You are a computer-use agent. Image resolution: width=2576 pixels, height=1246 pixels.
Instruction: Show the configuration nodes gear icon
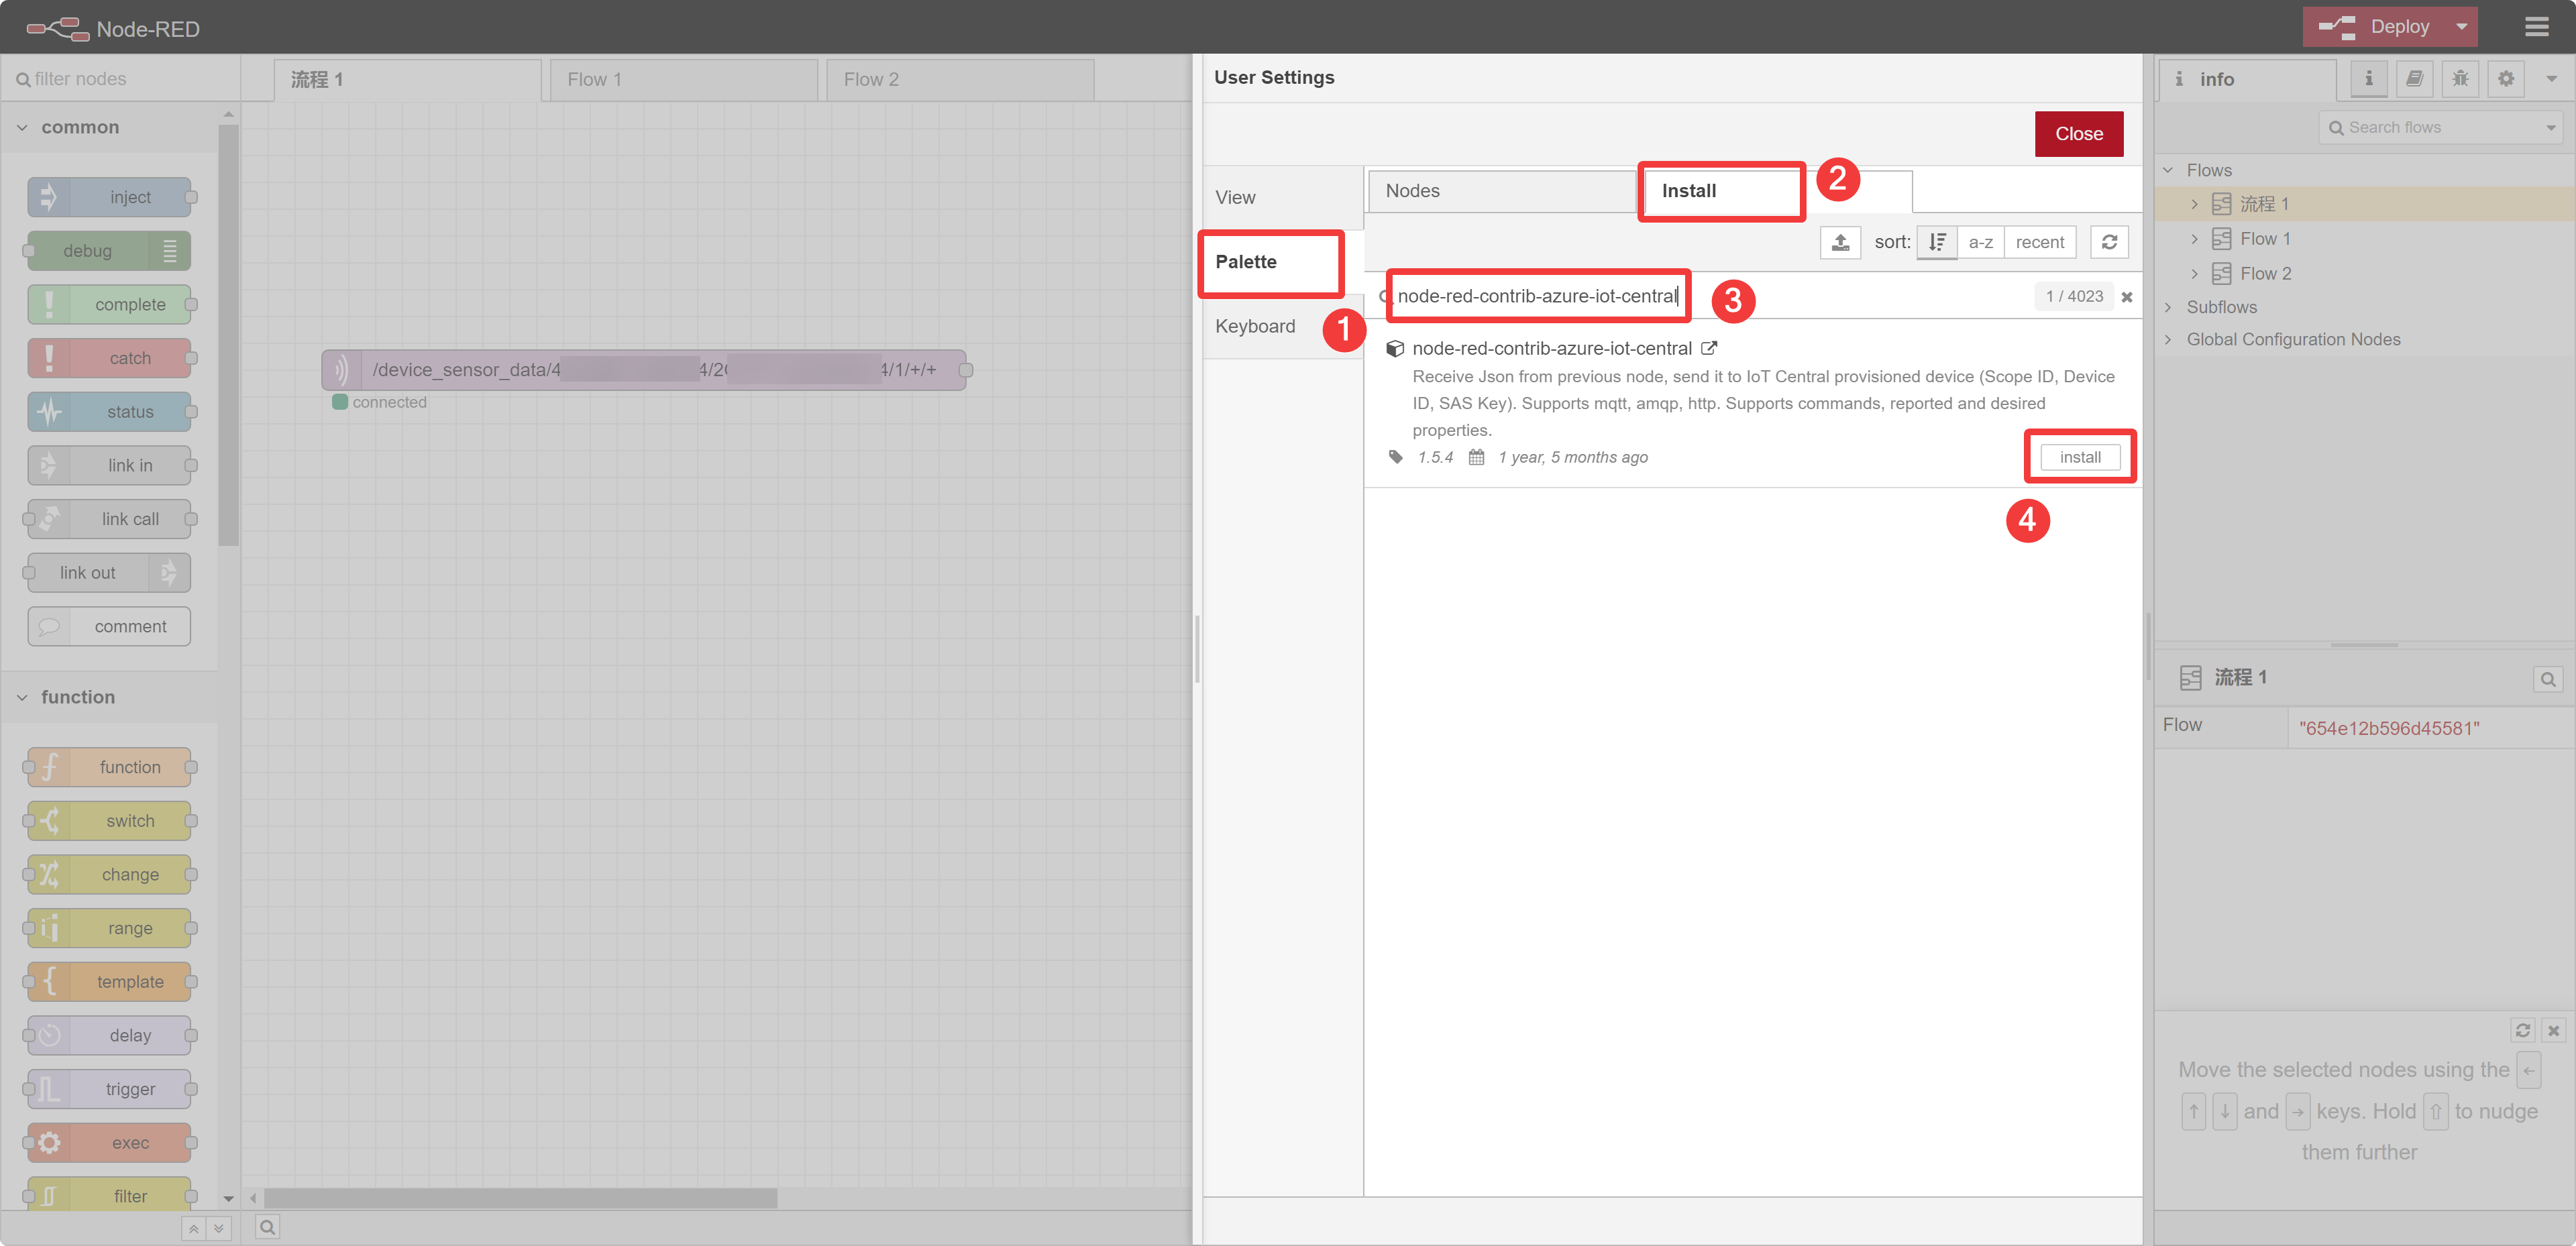point(2506,79)
